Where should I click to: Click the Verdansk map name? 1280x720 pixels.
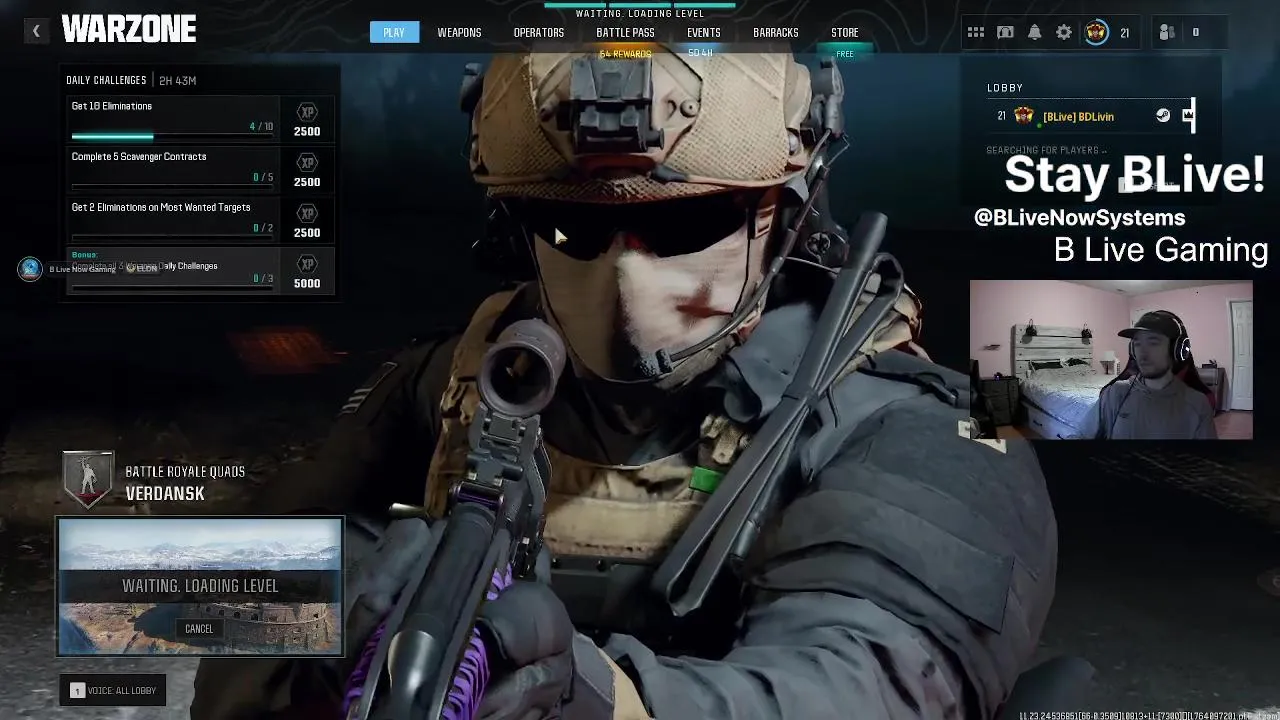pyautogui.click(x=165, y=493)
